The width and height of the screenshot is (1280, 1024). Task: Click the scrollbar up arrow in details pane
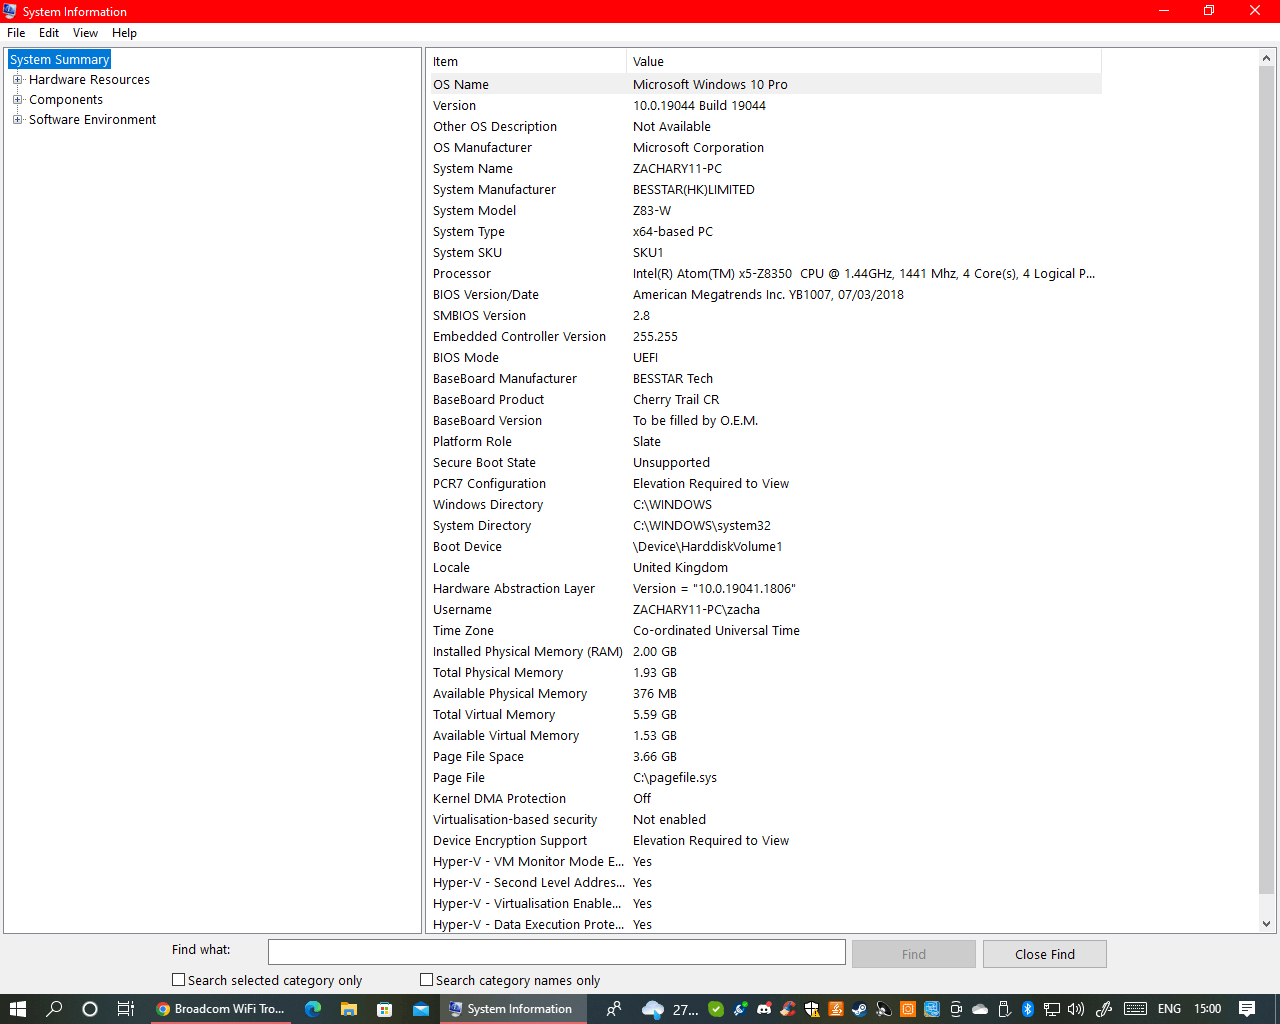coord(1267,59)
